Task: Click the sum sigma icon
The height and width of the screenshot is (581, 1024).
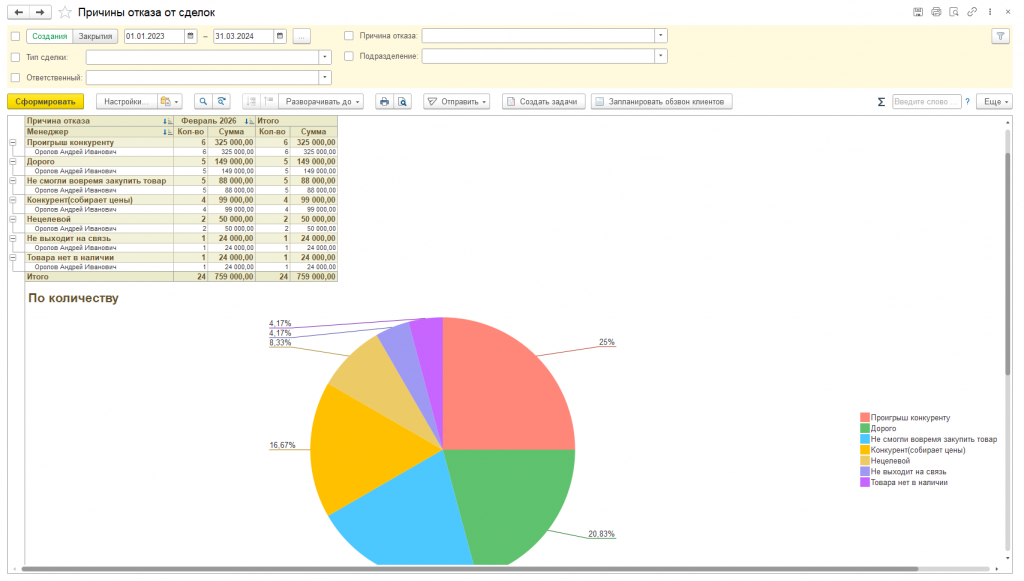Action: tap(881, 102)
